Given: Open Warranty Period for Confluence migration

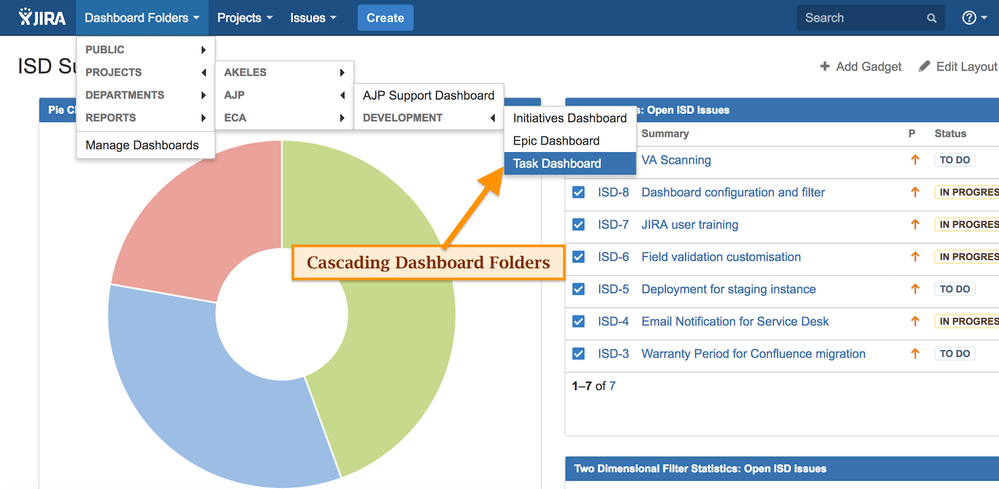Looking at the screenshot, I should (754, 353).
